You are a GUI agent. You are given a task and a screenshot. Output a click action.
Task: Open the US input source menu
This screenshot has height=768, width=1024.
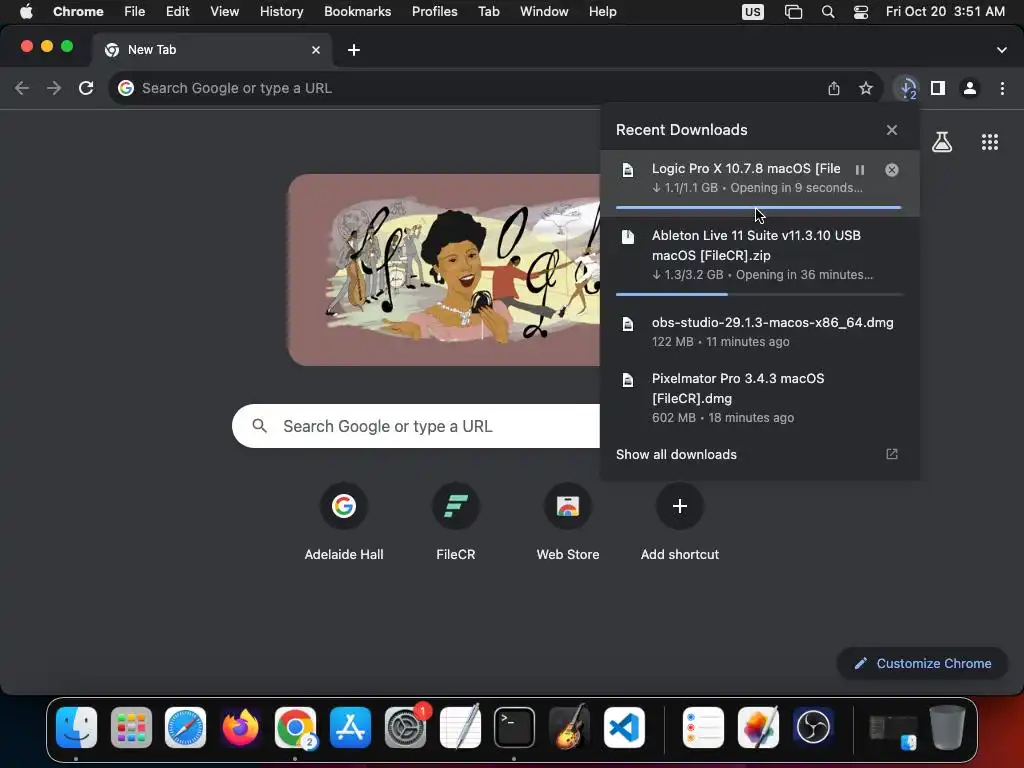752,12
